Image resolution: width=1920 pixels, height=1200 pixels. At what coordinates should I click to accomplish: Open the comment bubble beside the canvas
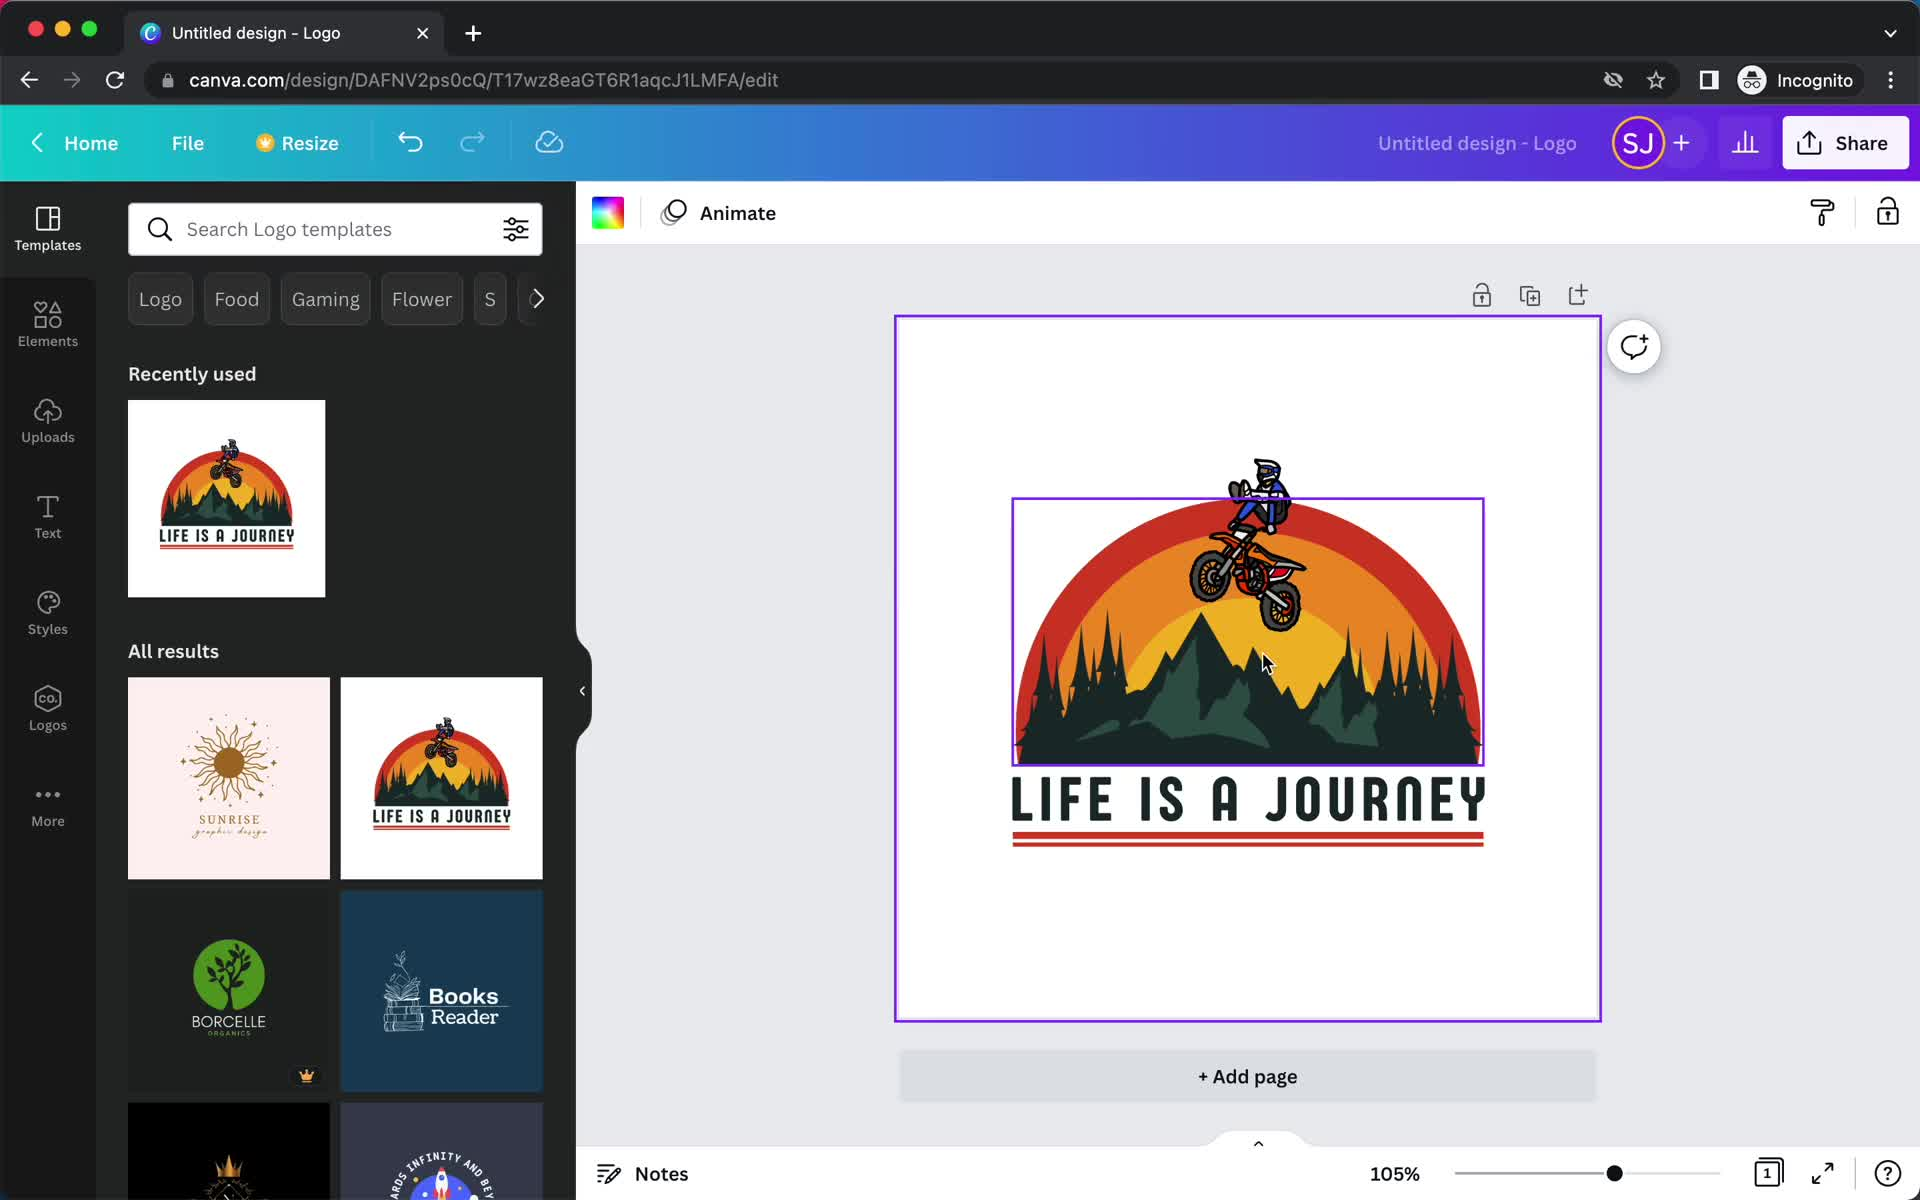click(x=1634, y=347)
